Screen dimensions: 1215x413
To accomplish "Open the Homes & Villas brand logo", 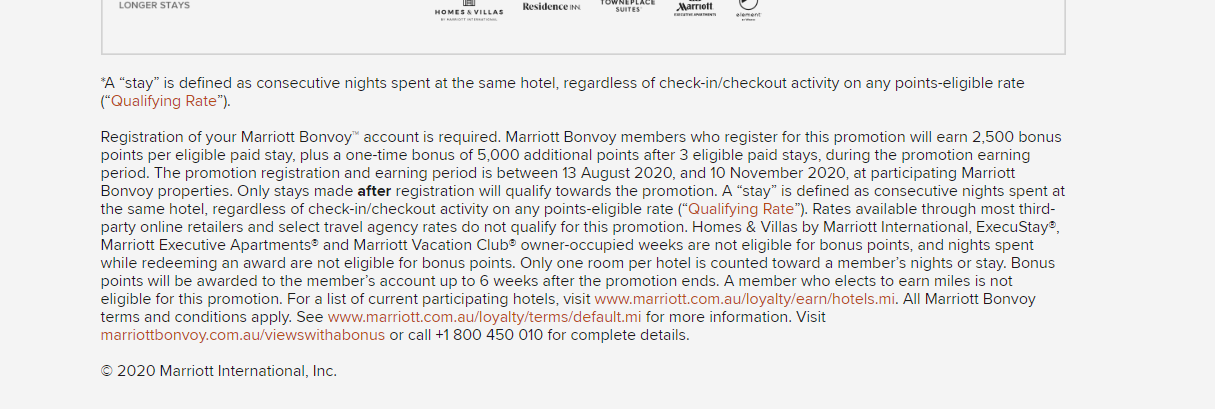I will coord(469,13).
